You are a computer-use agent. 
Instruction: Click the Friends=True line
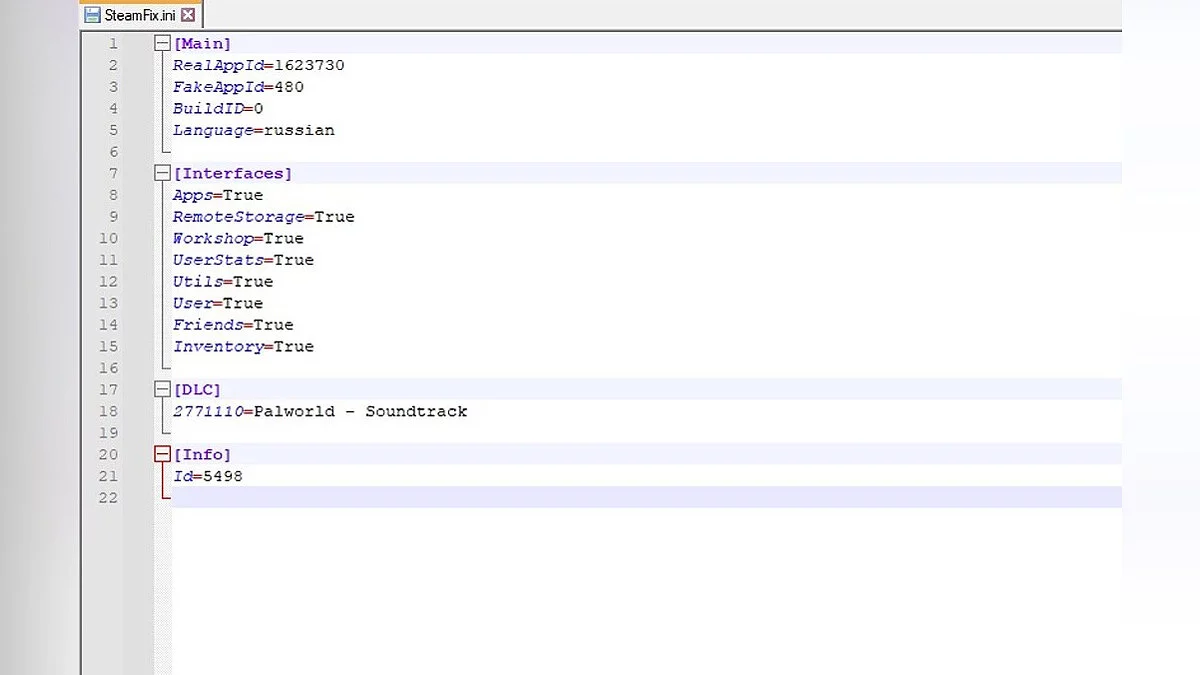coord(233,325)
